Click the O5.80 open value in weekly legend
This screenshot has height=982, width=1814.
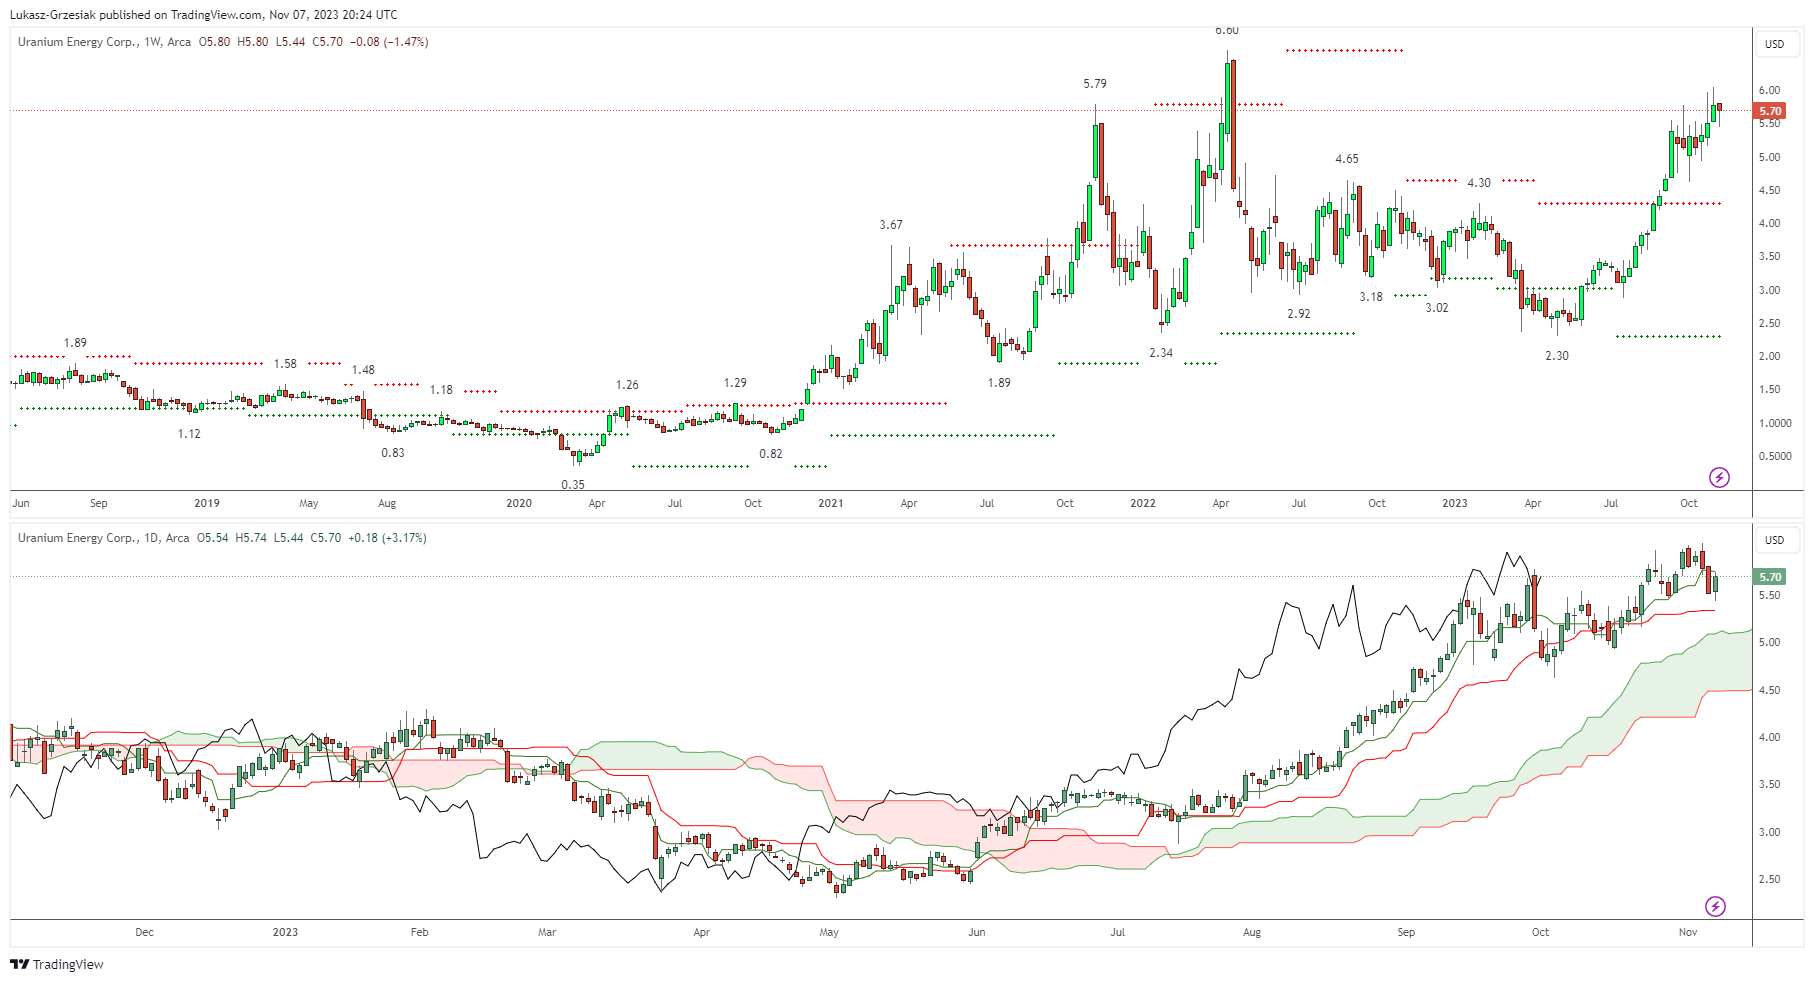point(214,42)
